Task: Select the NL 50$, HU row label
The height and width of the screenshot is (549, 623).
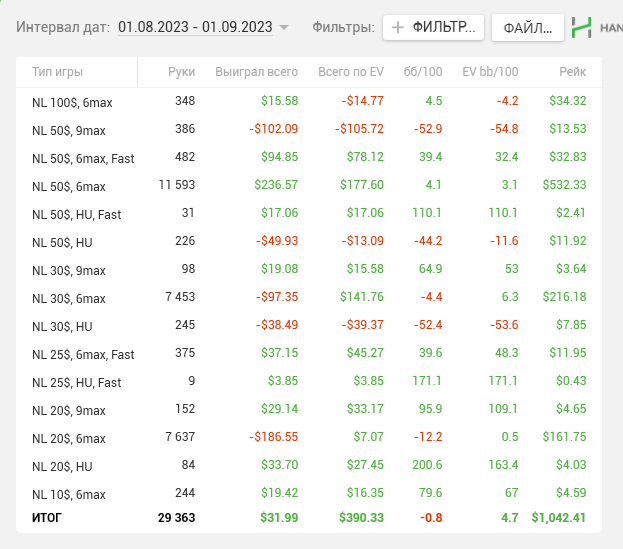Action: point(62,243)
